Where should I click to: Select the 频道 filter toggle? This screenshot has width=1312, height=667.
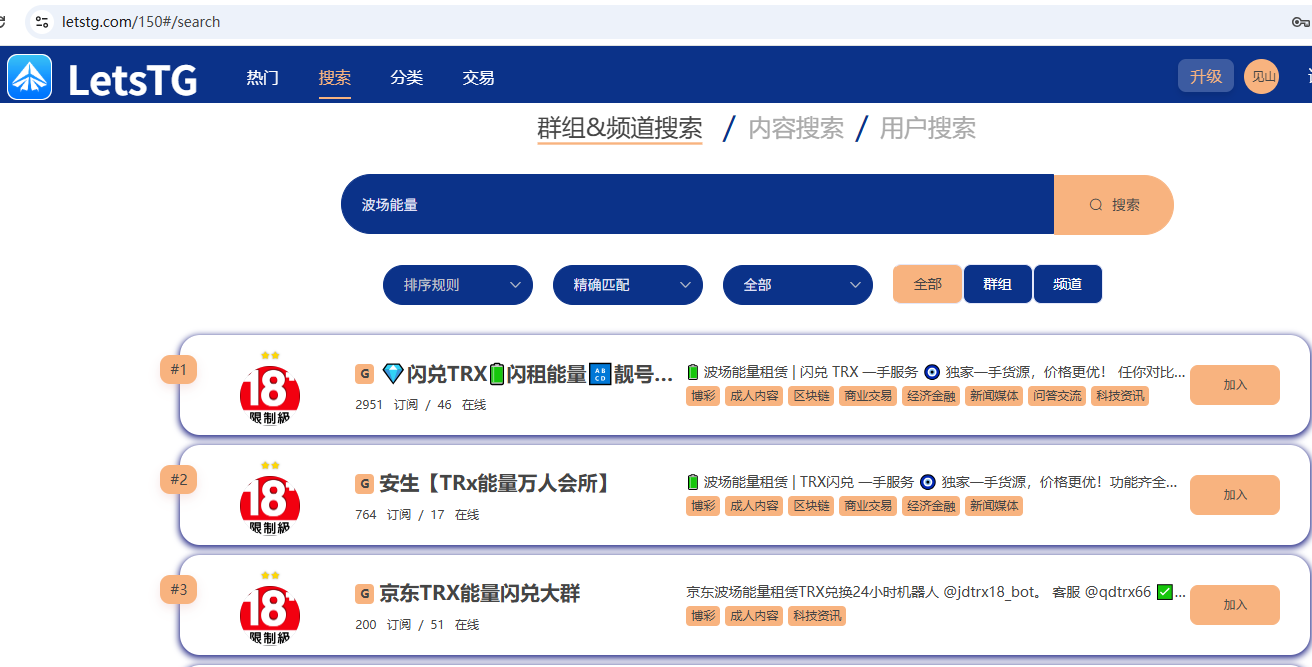point(1068,284)
